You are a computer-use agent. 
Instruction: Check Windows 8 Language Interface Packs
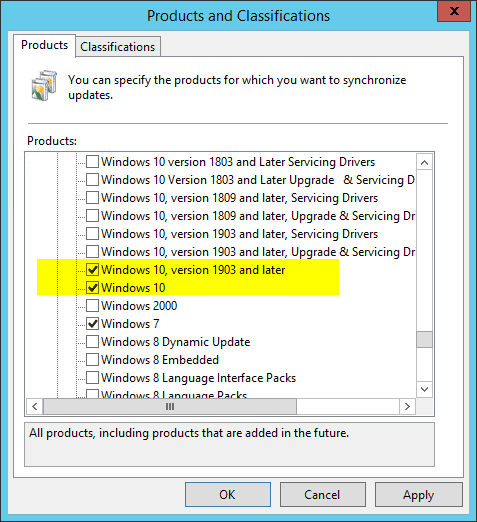click(x=92, y=378)
